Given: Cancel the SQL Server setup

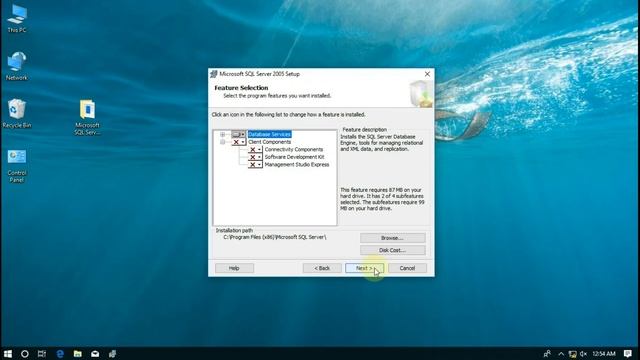Looking at the screenshot, I should [x=407, y=268].
